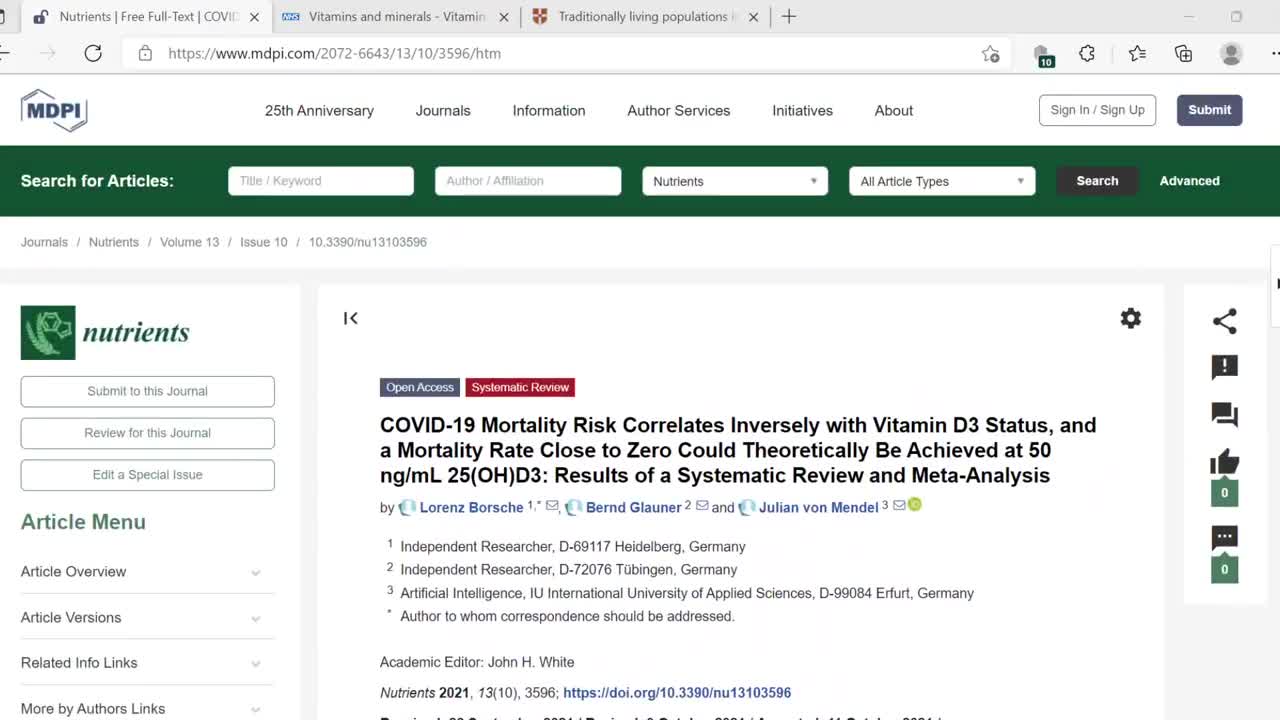Open the Author Services menu
Viewport: 1280px width, 720px height.
679,111
